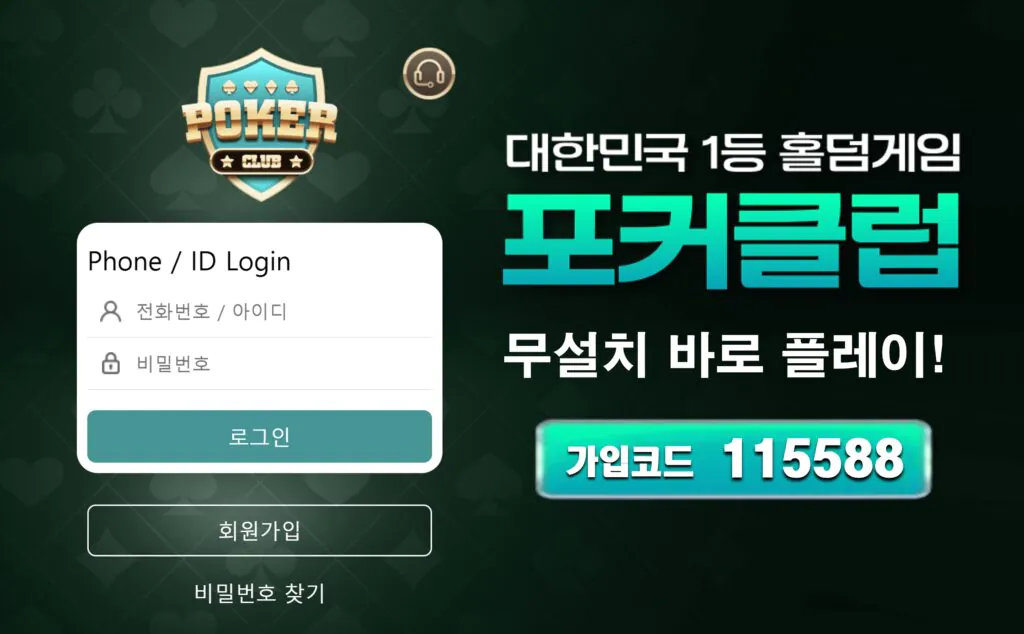Click the 115588 code number
The image size is (1024, 634).
coord(813,458)
